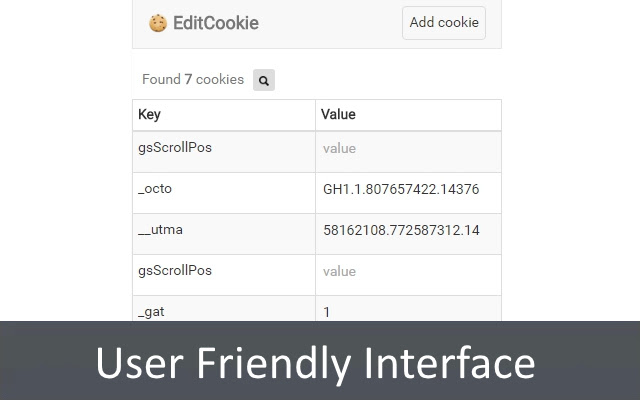Image resolution: width=640 pixels, height=400 pixels.
Task: Click the second empty value input field
Action: pyautogui.click(x=408, y=272)
